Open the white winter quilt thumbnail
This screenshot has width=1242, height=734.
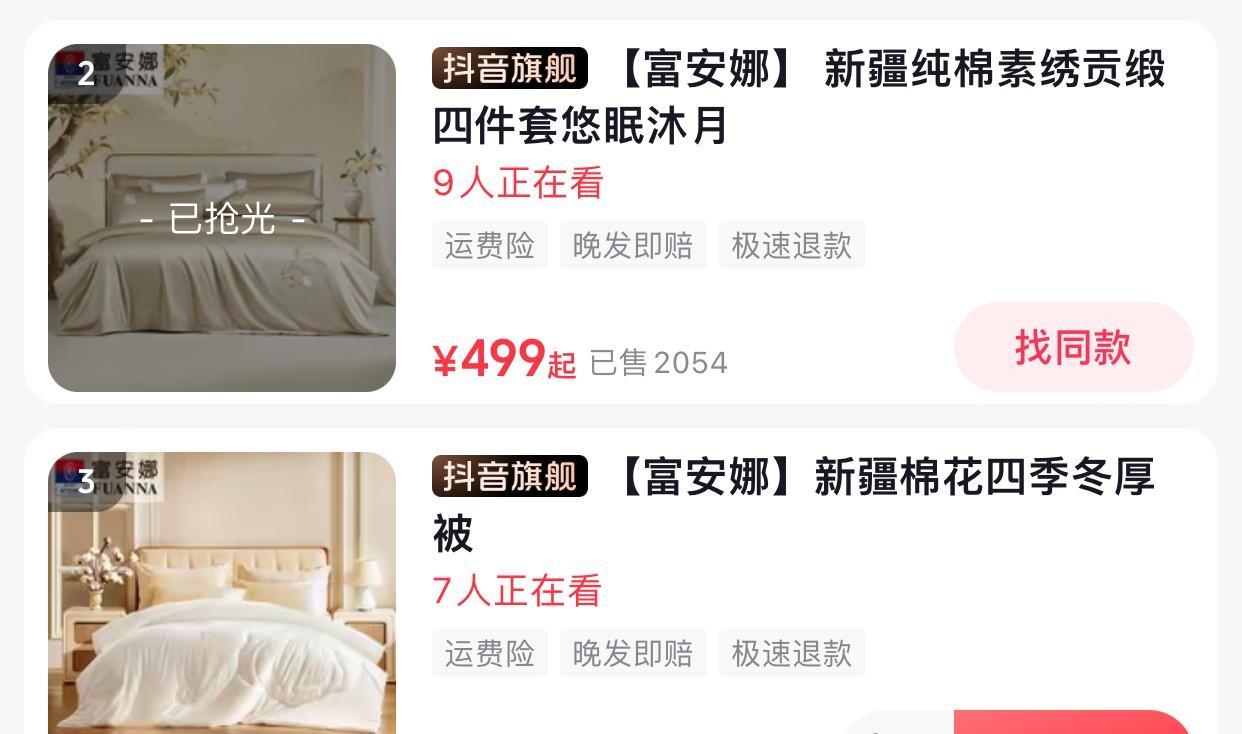[x=222, y=593]
